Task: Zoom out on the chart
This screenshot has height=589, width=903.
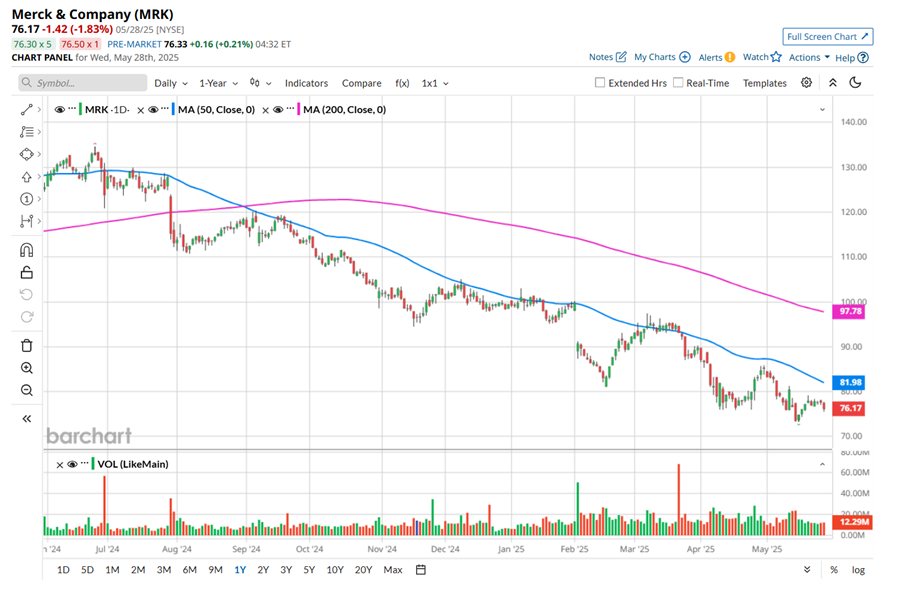Action: coord(26,390)
